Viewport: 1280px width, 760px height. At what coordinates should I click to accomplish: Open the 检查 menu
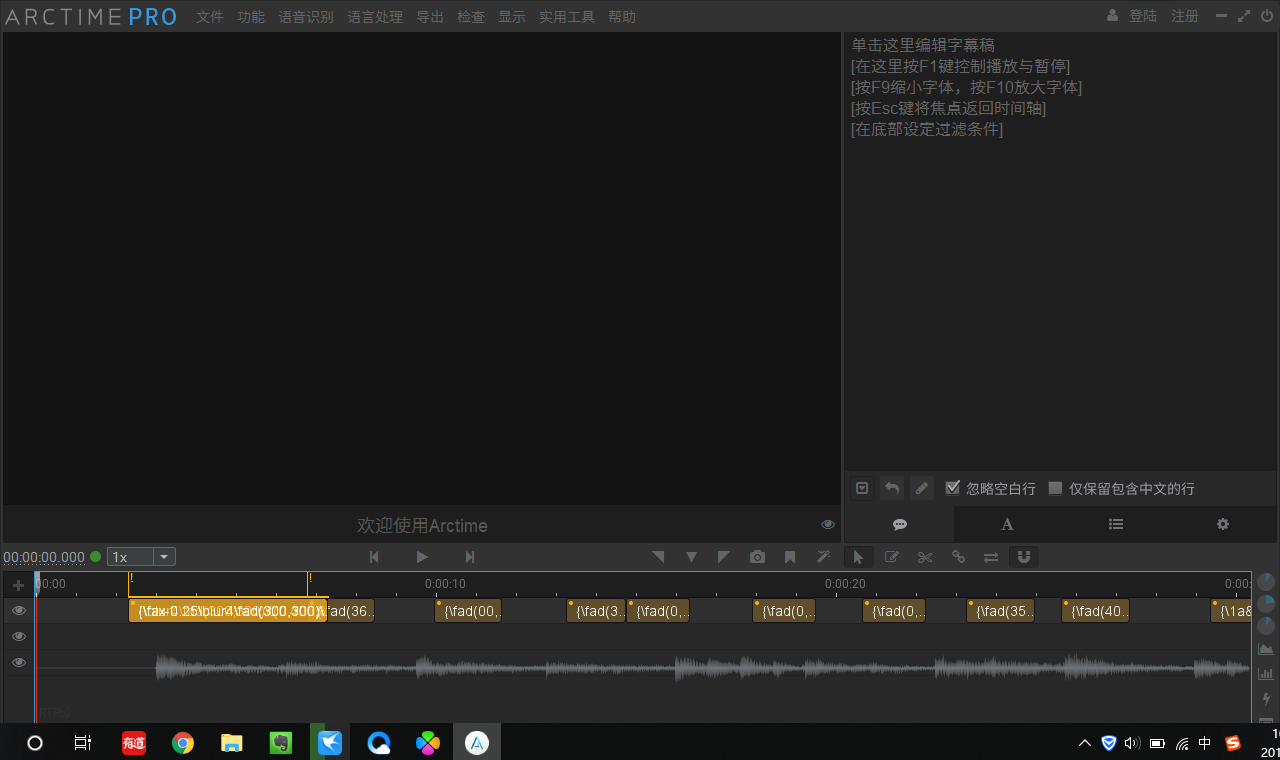tap(471, 17)
